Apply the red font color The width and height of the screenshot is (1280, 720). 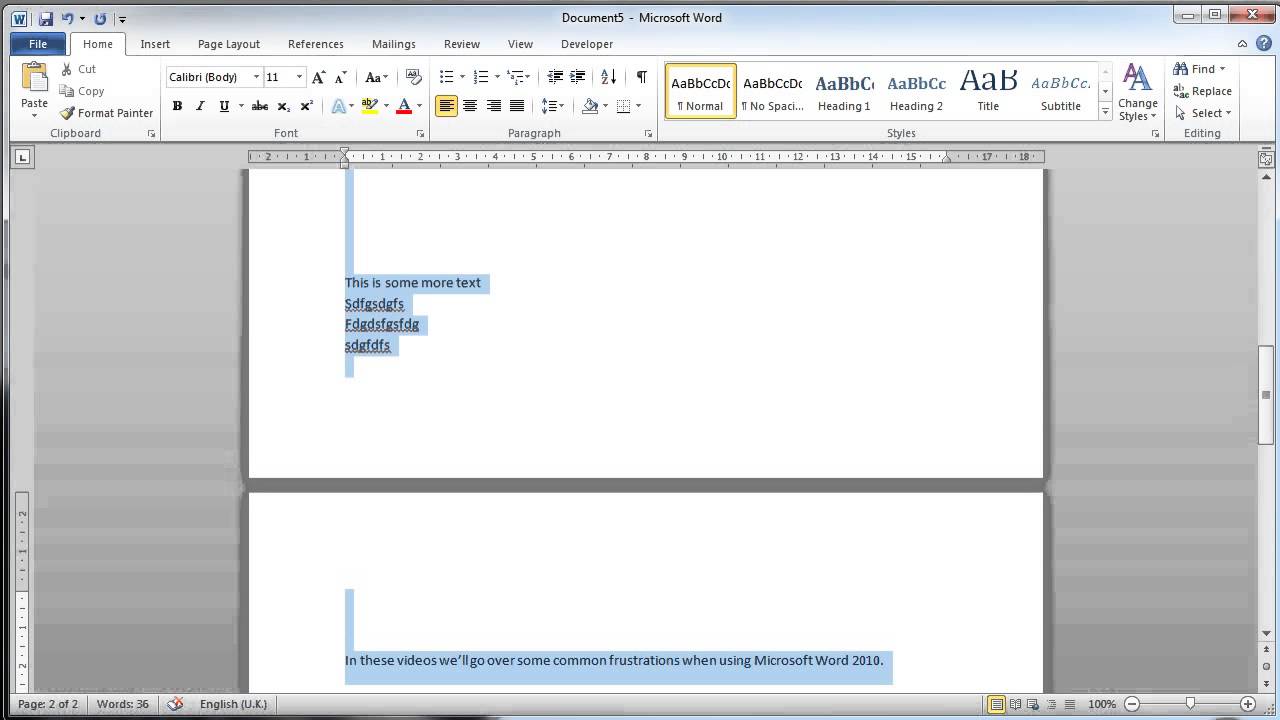pos(404,106)
